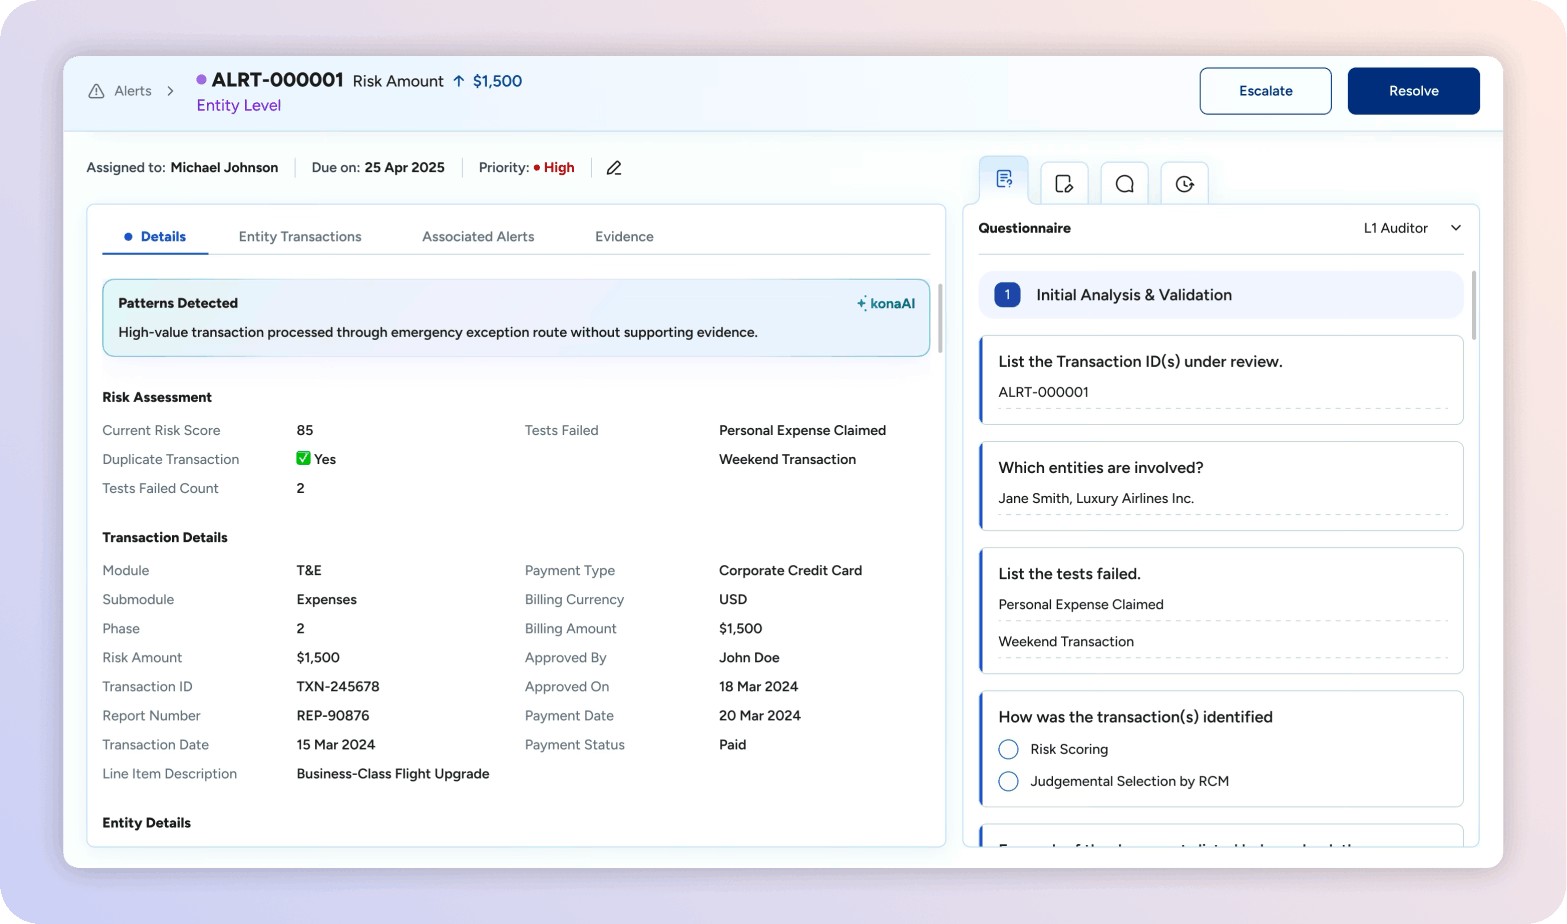This screenshot has height=924, width=1567.
Task: Switch to the Entity Transactions tab
Action: [300, 237]
